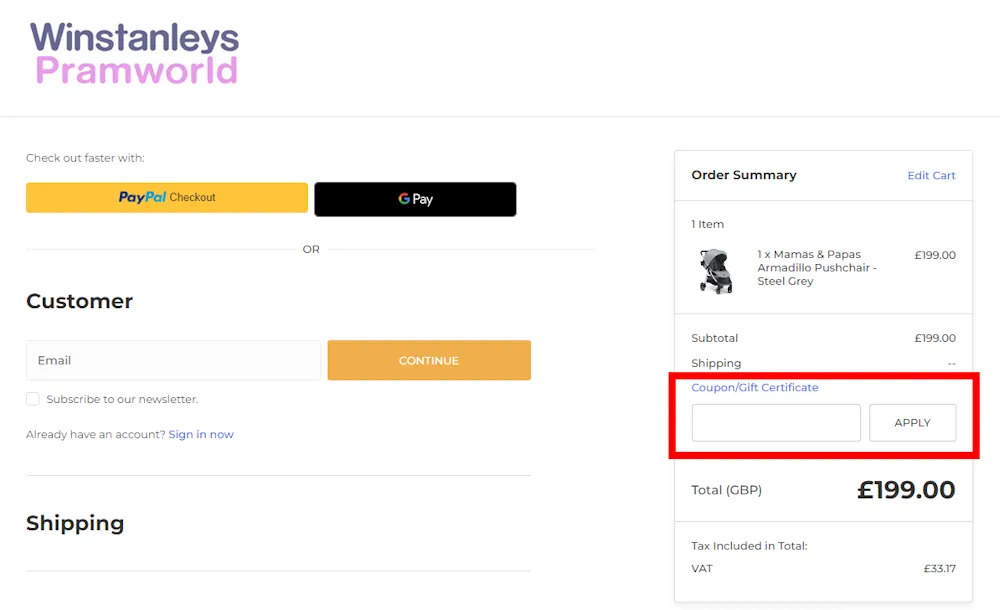The height and width of the screenshot is (610, 1000).
Task: Select the VAT £33.17 value
Action: tap(939, 569)
